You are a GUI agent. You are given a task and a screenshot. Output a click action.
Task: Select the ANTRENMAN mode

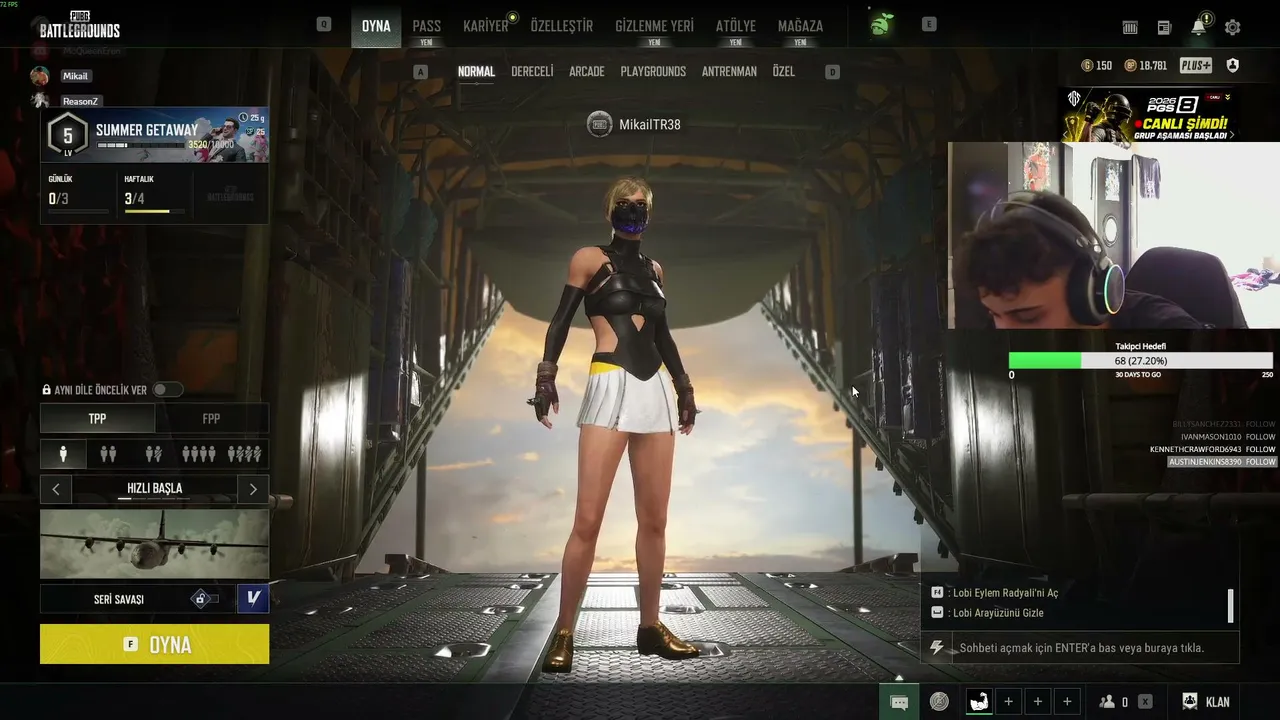coord(729,72)
